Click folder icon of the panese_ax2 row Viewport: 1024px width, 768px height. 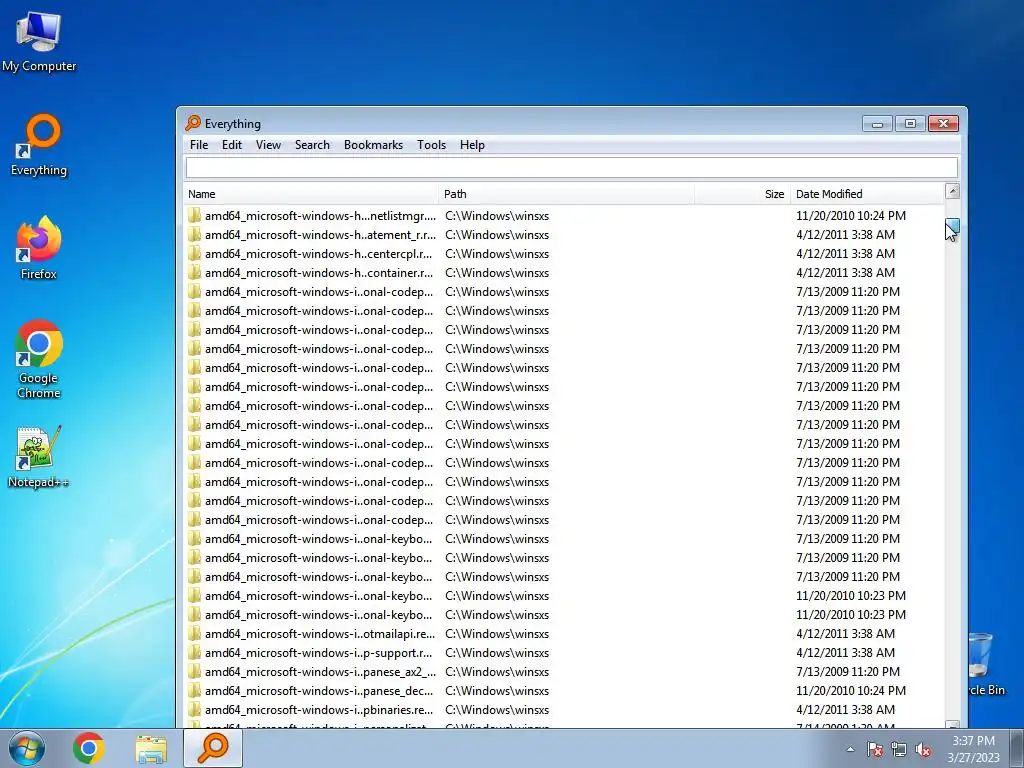[194, 671]
